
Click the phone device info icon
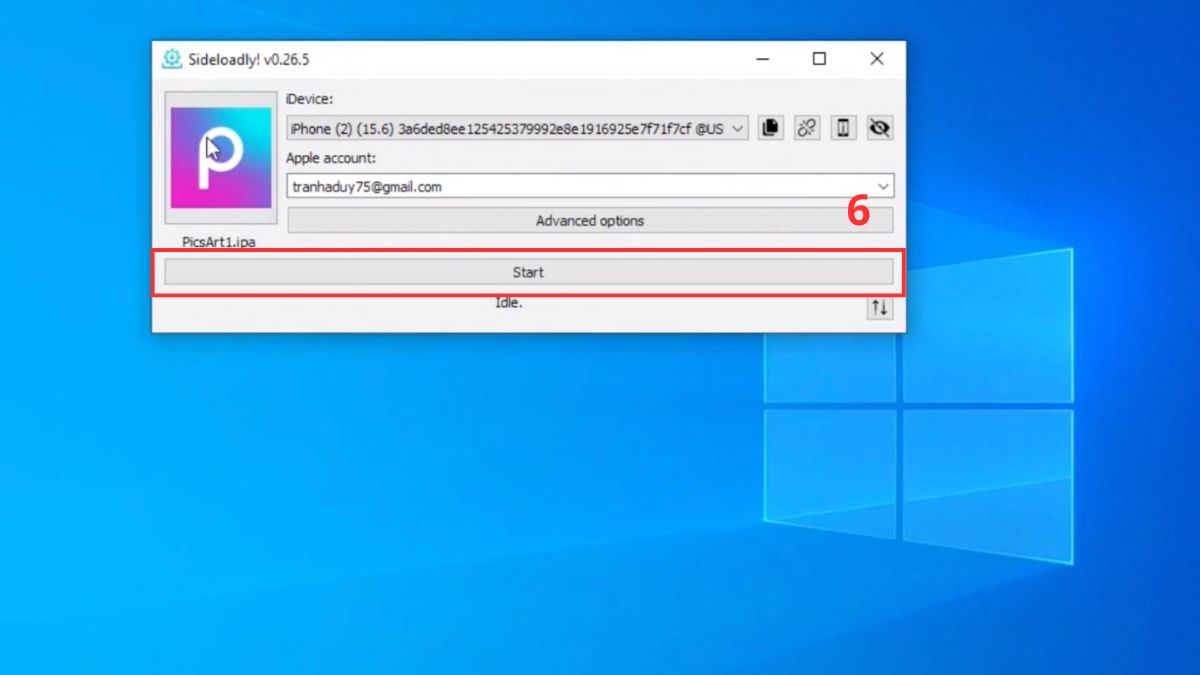843,128
